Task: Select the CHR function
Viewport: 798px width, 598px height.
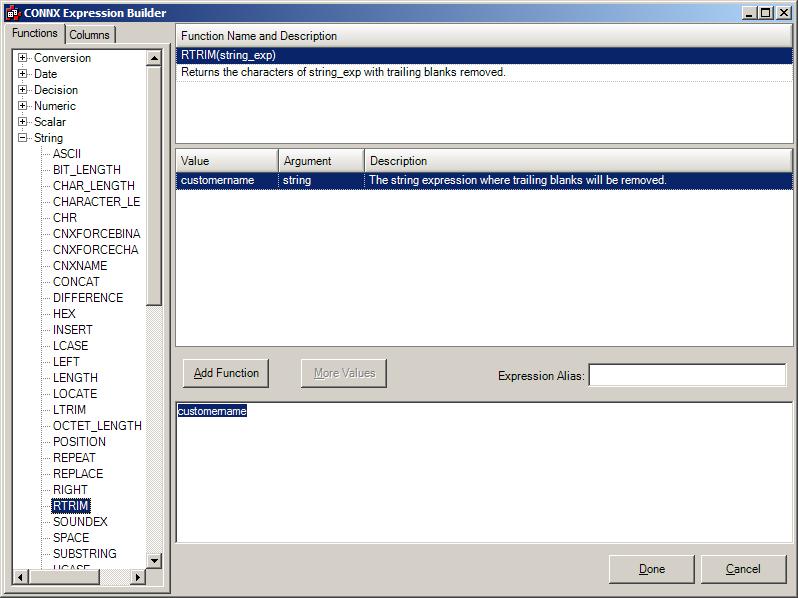Action: (x=65, y=218)
